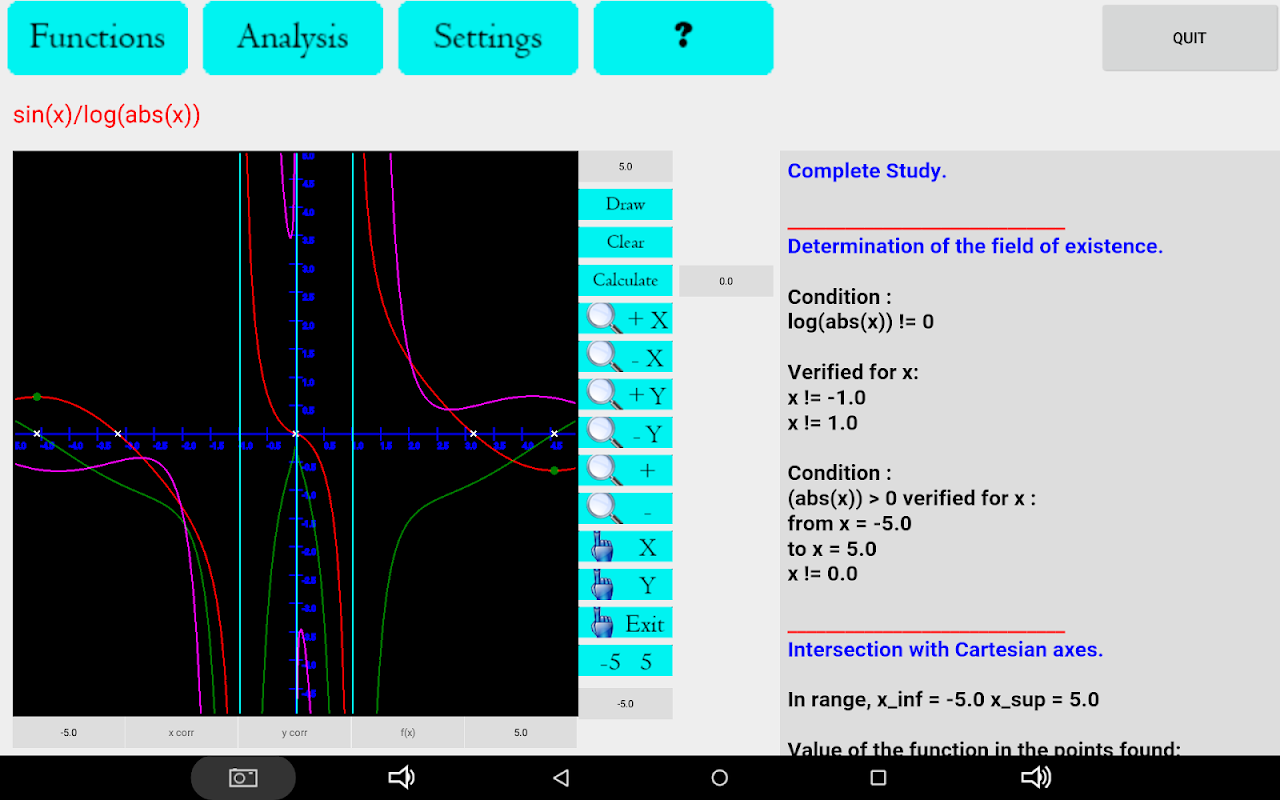The height and width of the screenshot is (800, 1280).
Task: Click the x minimum -5.0 field
Action: pyautogui.click(x=68, y=732)
